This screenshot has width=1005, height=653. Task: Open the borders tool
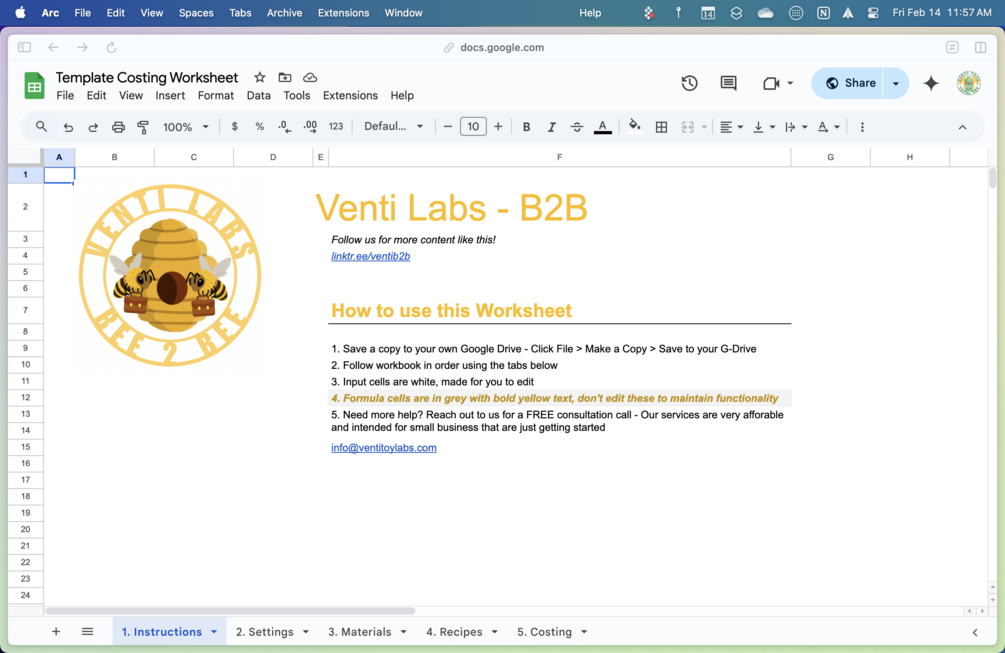661,127
